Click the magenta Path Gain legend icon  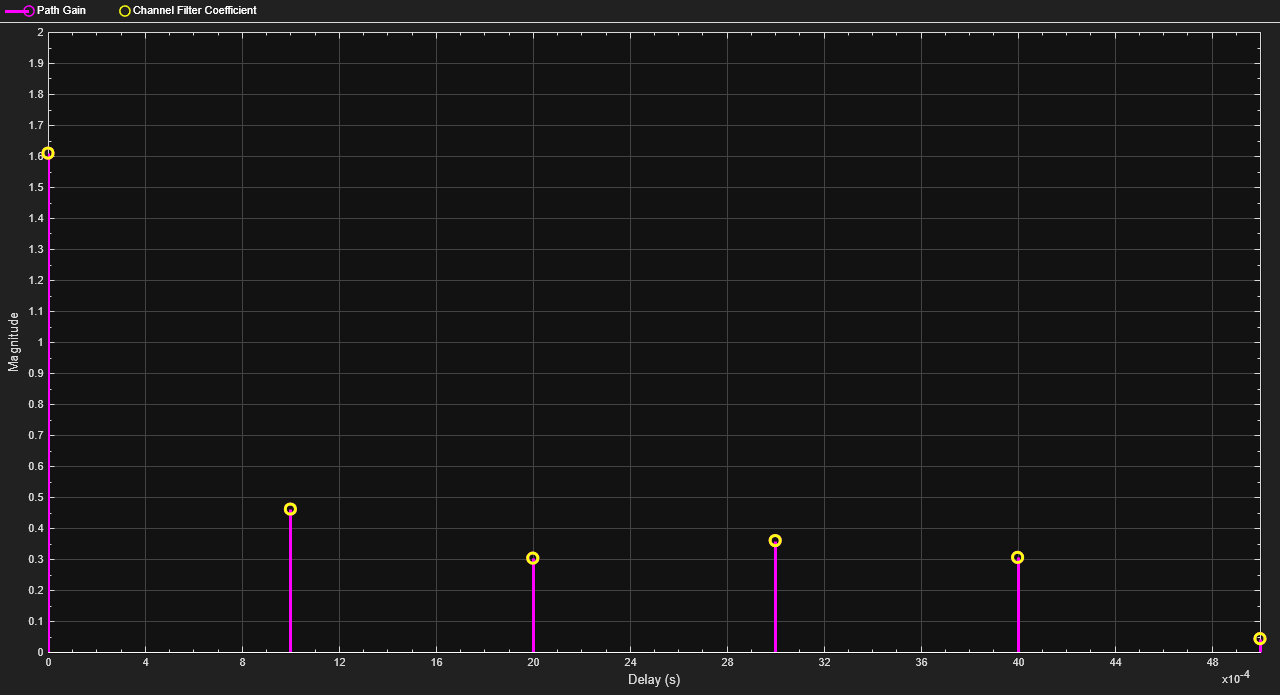[20, 11]
